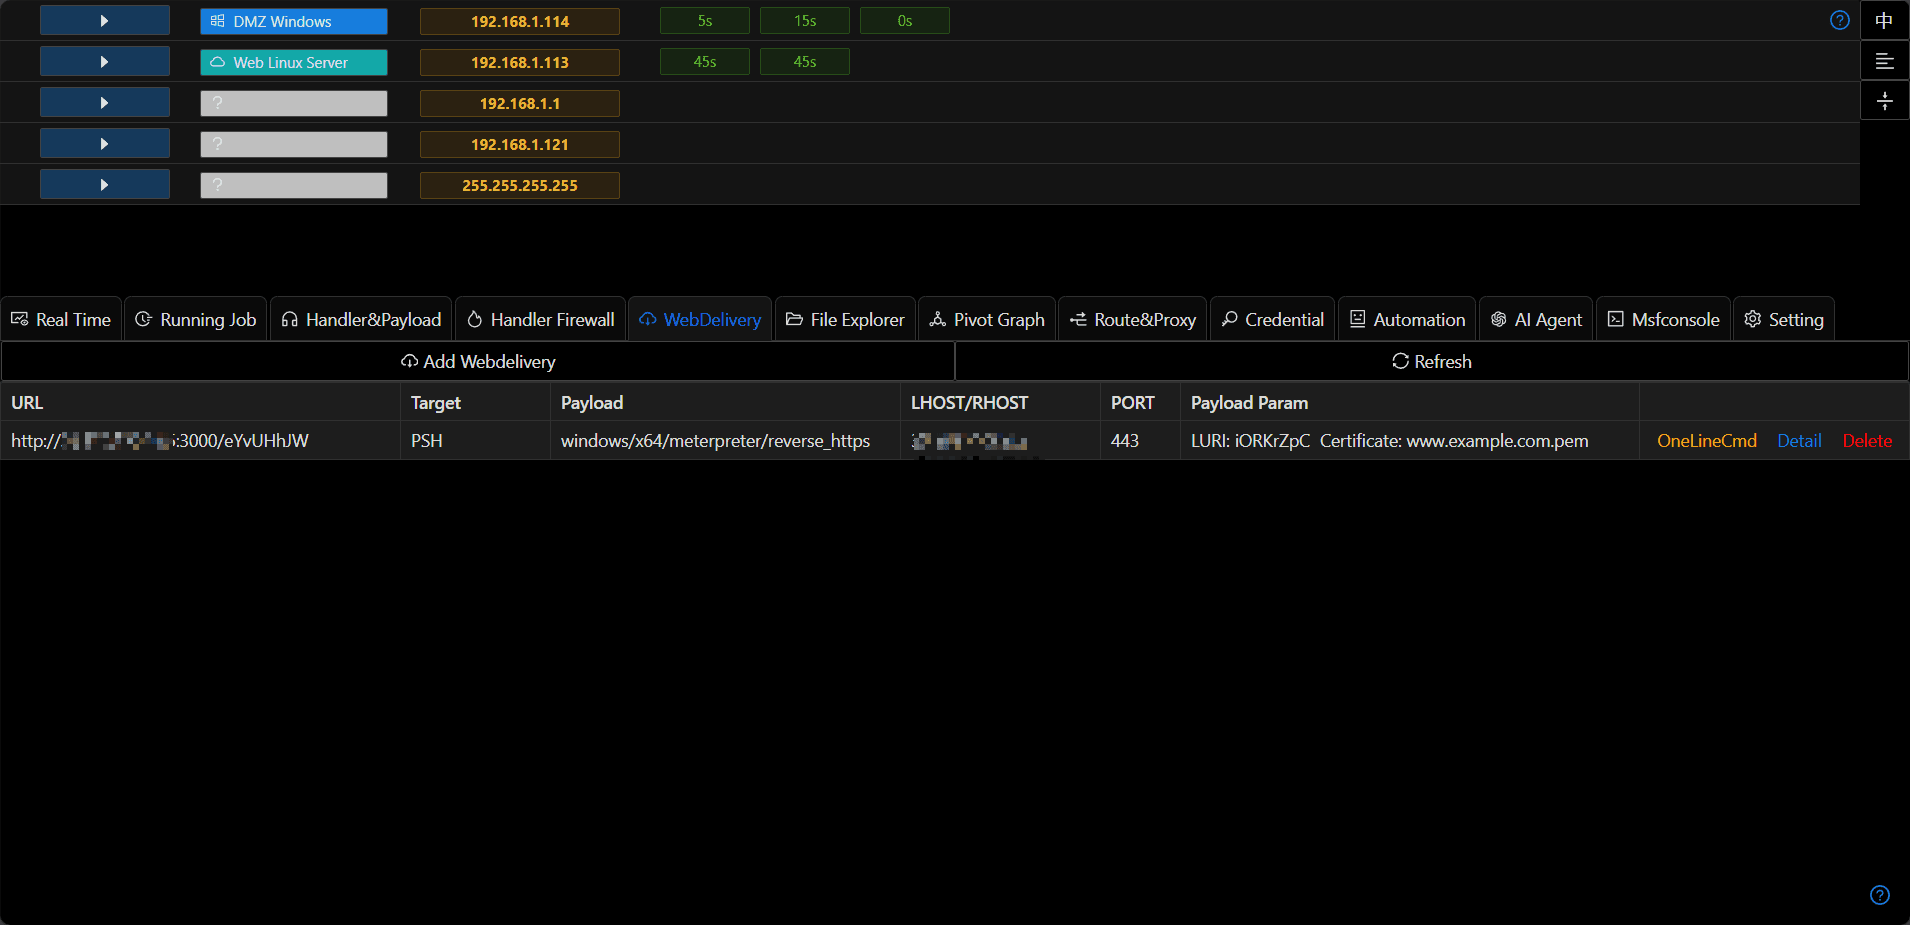Switch to Handler Firewall tab
This screenshot has height=925, width=1910.
click(x=541, y=319)
